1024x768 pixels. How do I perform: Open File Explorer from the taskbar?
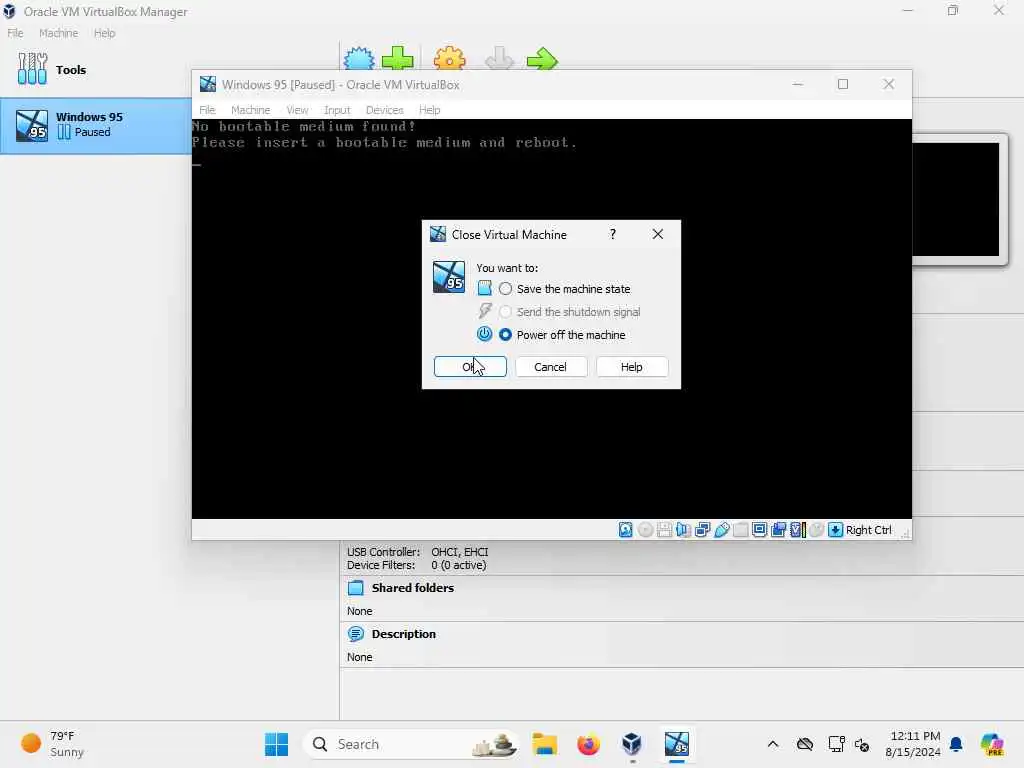(x=544, y=744)
